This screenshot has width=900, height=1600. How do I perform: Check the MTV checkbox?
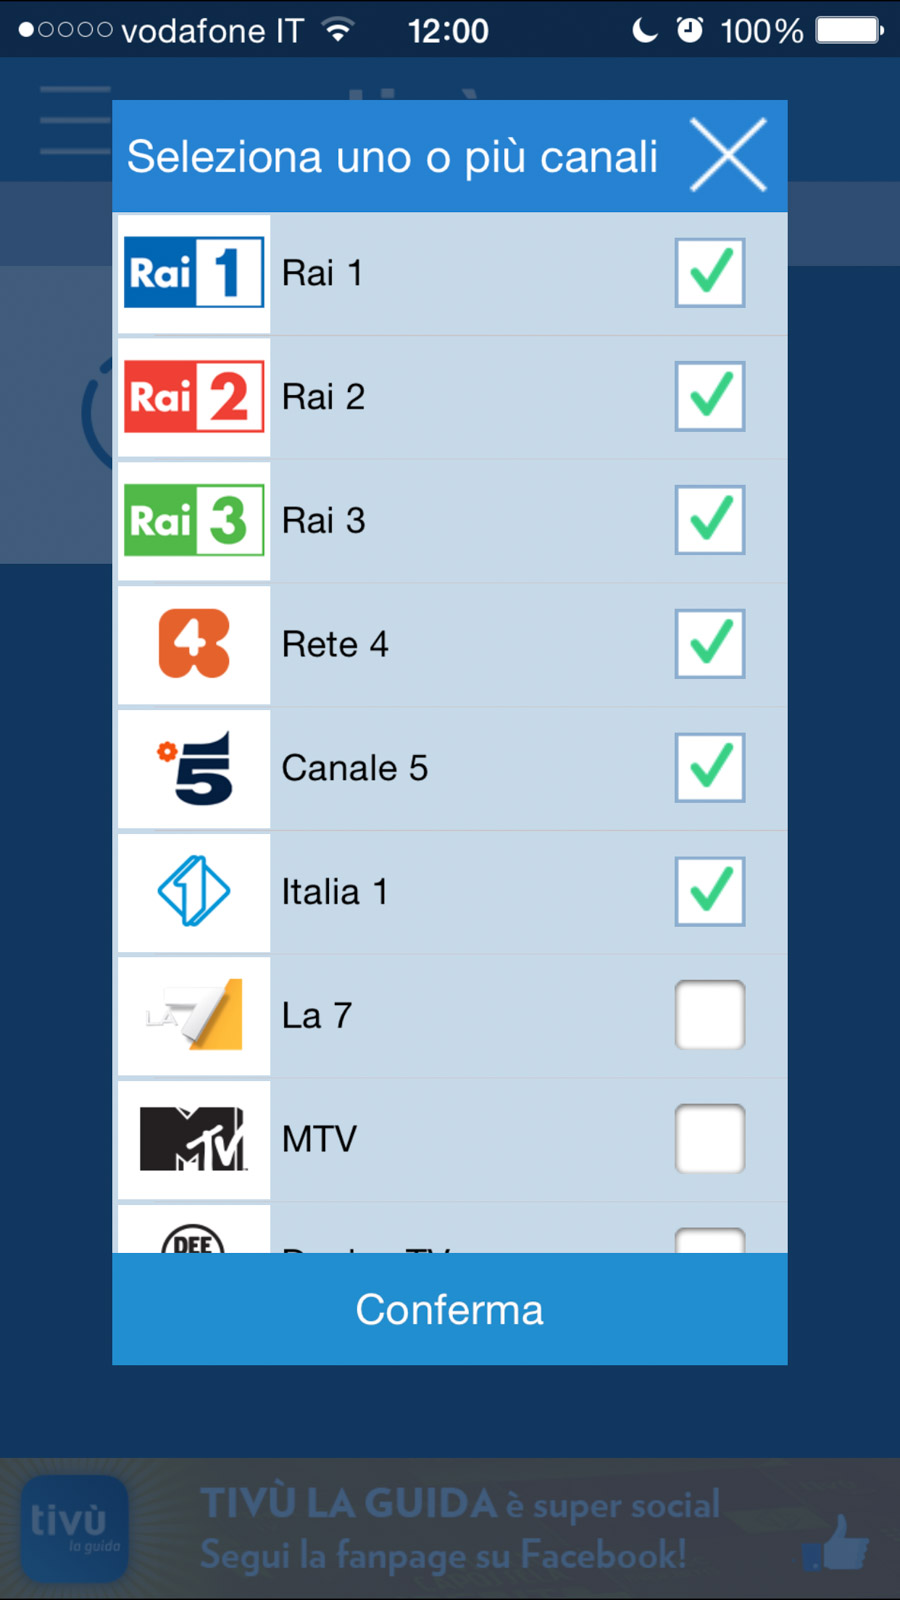tap(710, 1139)
